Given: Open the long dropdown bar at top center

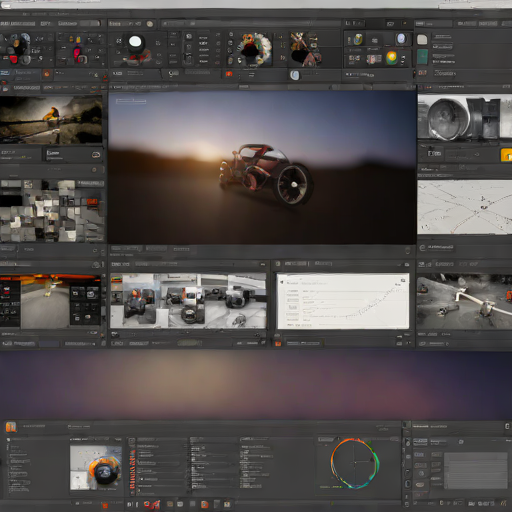Looking at the screenshot, I should click(251, 23).
